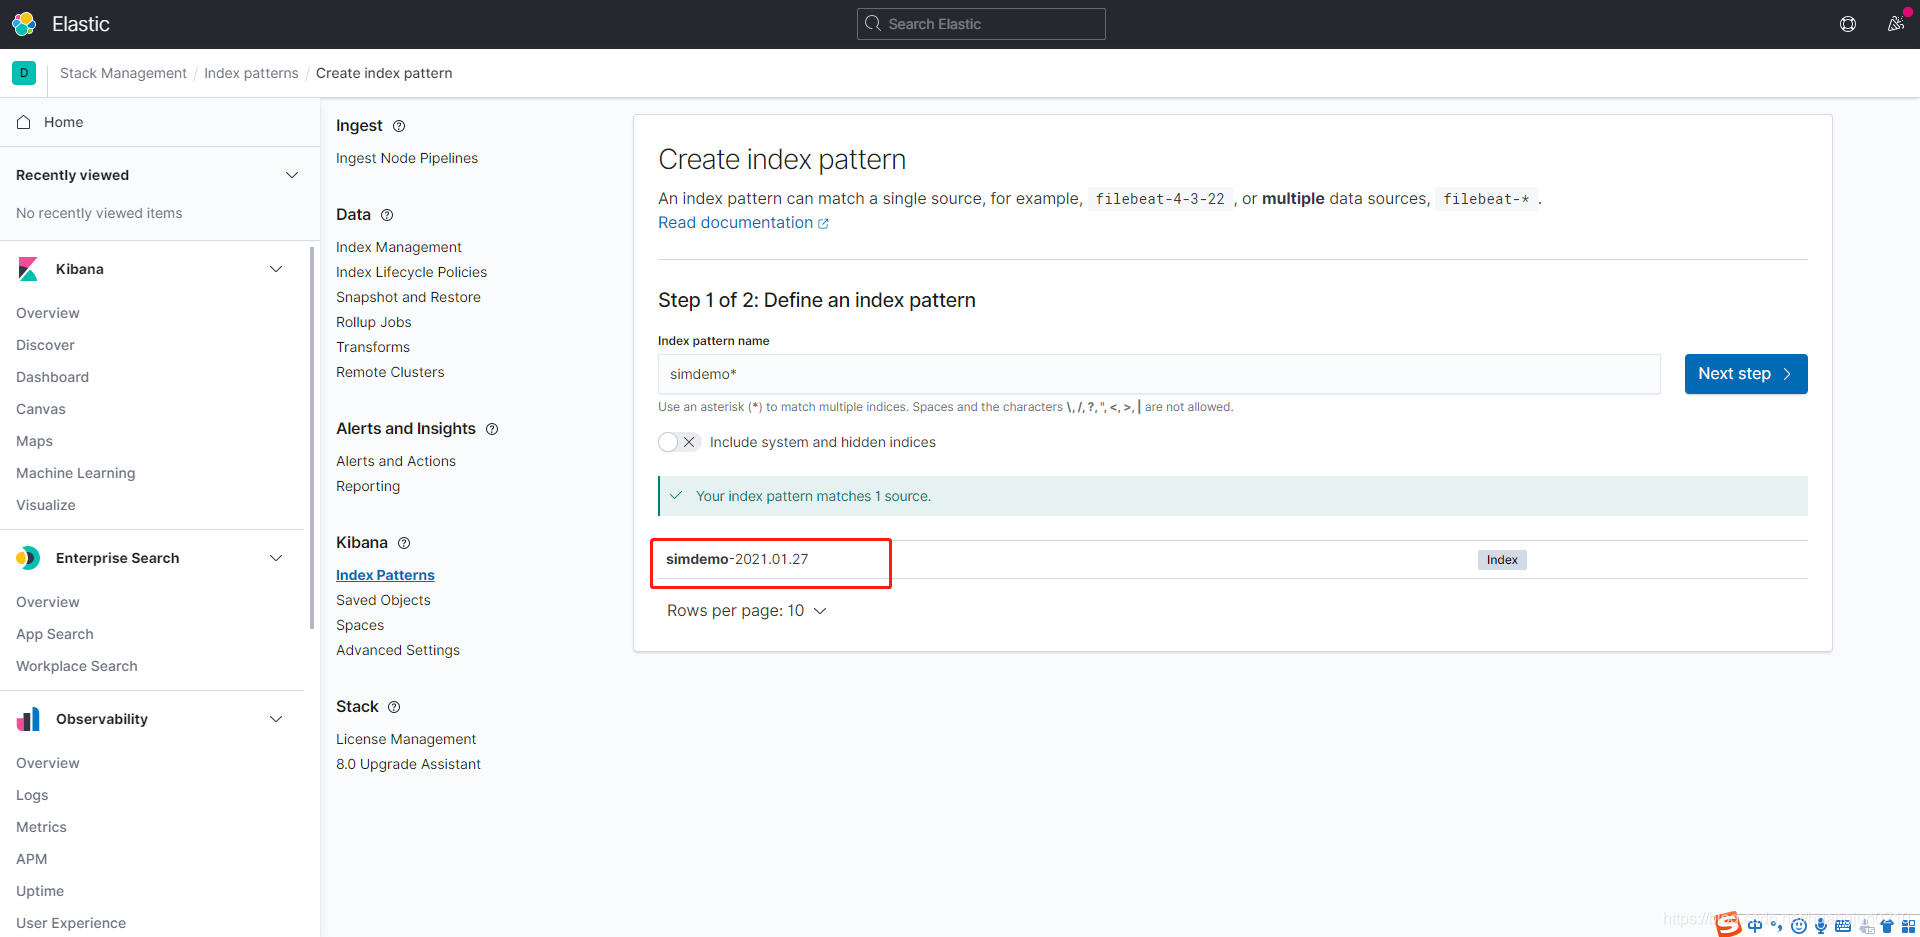This screenshot has height=937, width=1920.
Task: Open the newsfeed icon in top right
Action: [x=1895, y=24]
